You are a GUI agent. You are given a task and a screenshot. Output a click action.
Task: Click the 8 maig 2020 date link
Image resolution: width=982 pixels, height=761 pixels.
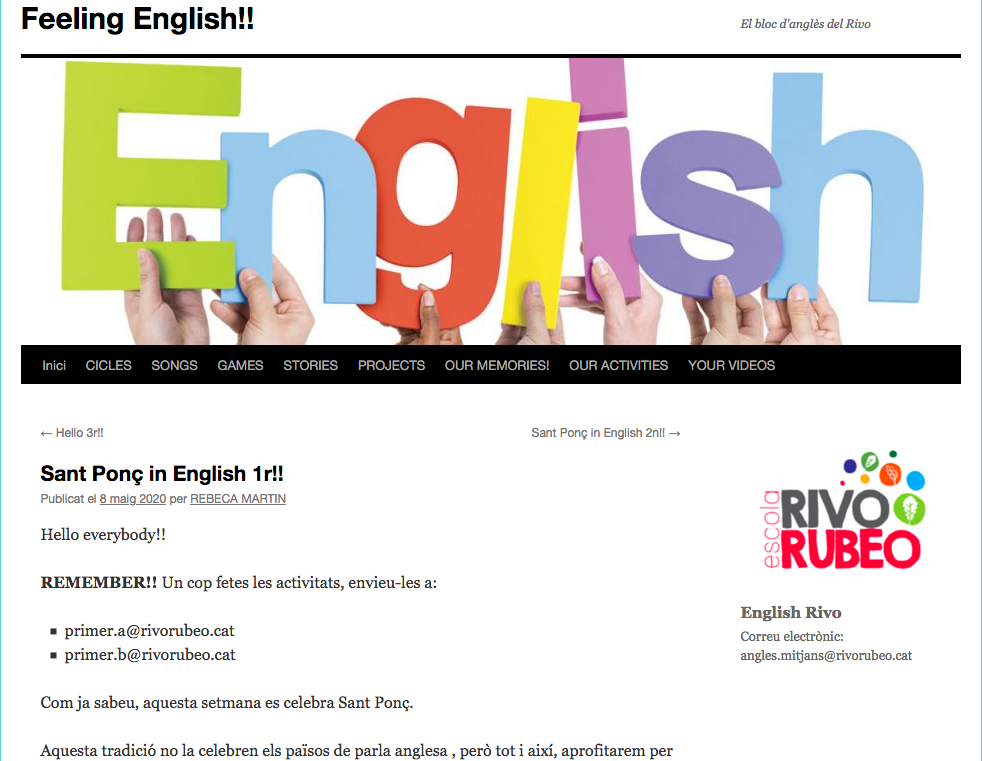(x=132, y=499)
